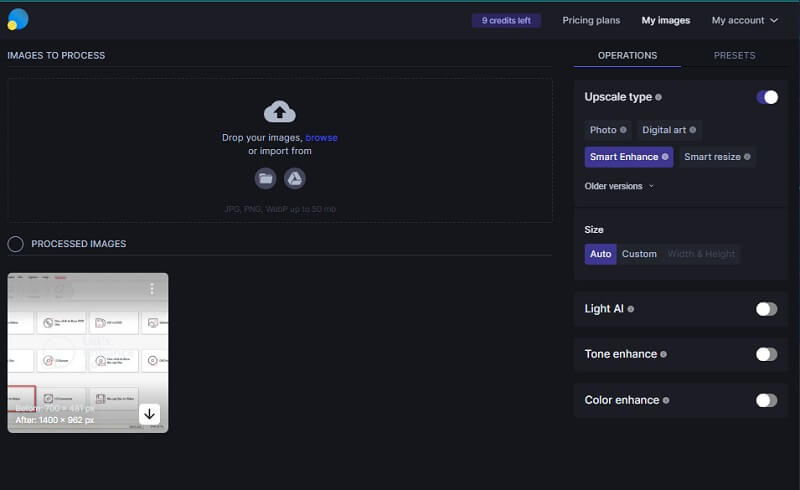This screenshot has width=800, height=490.
Task: Click info dot beside Light AI label
Action: (x=631, y=309)
